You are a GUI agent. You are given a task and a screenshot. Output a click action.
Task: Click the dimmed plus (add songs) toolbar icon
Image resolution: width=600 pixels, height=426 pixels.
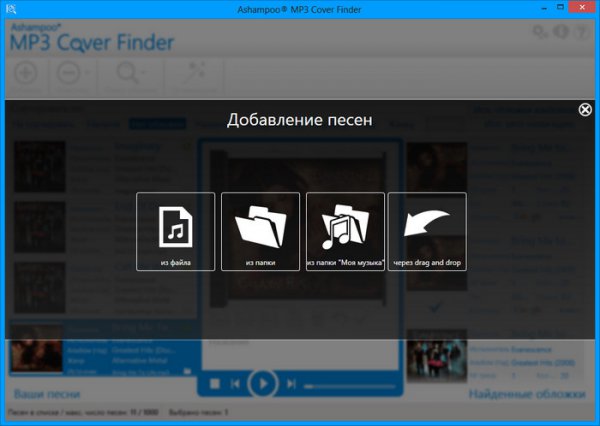pyautogui.click(x=26, y=73)
